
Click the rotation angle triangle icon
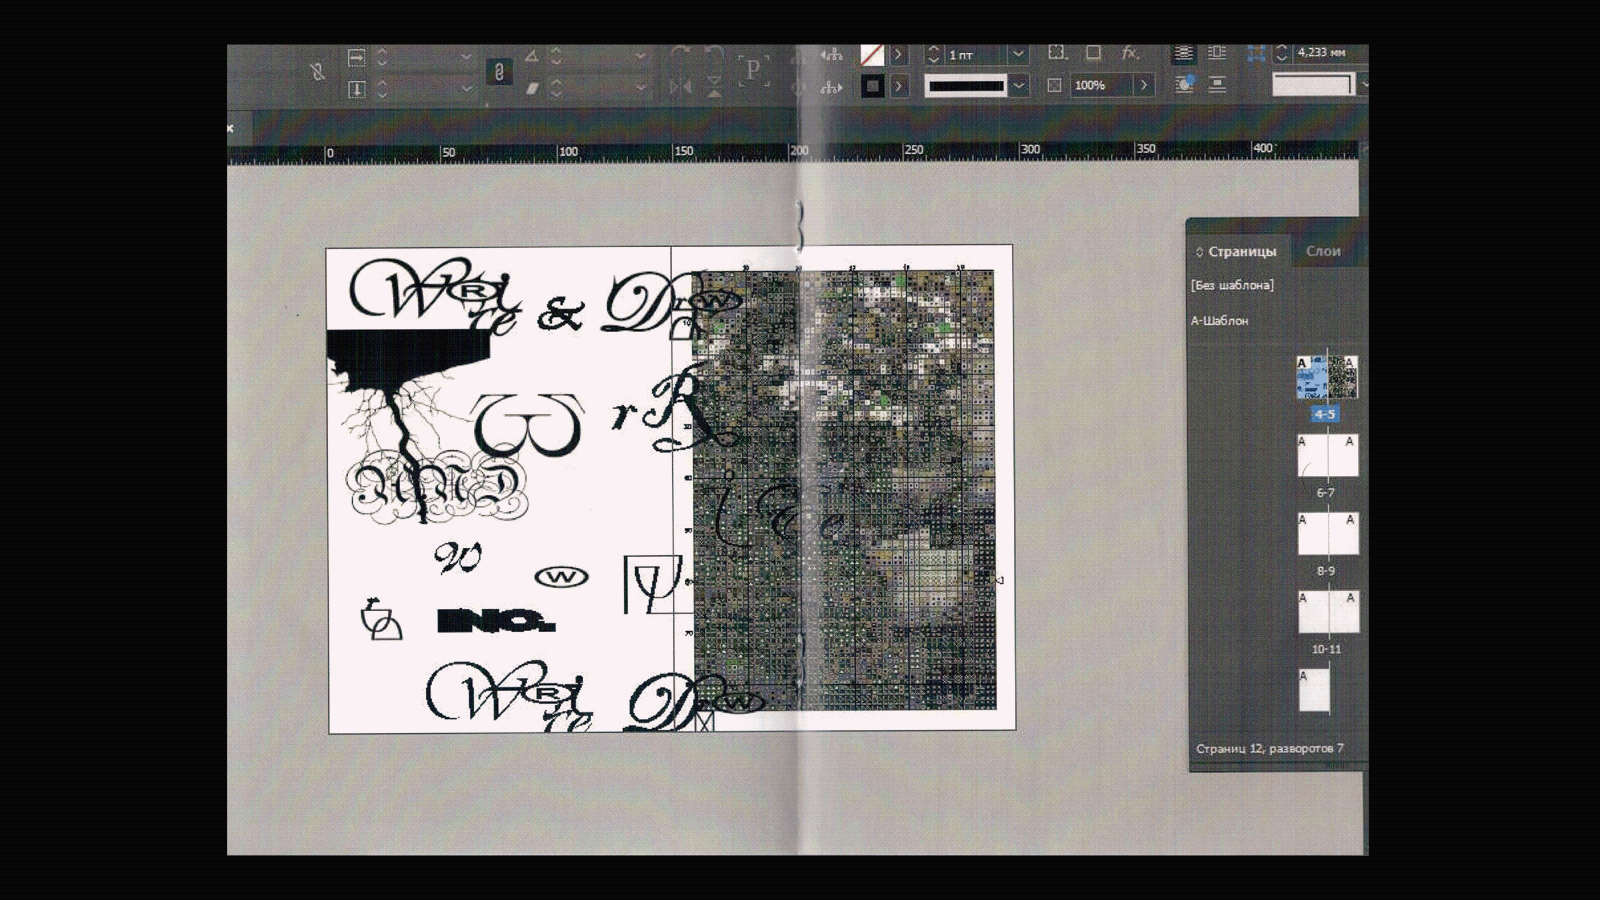point(532,56)
